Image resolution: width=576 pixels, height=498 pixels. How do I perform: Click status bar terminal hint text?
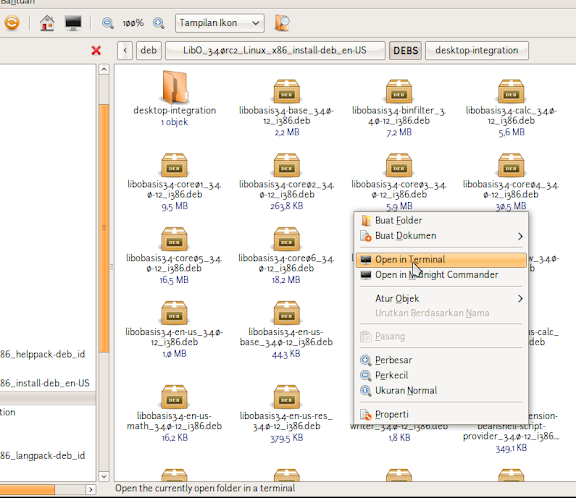click(x=205, y=488)
